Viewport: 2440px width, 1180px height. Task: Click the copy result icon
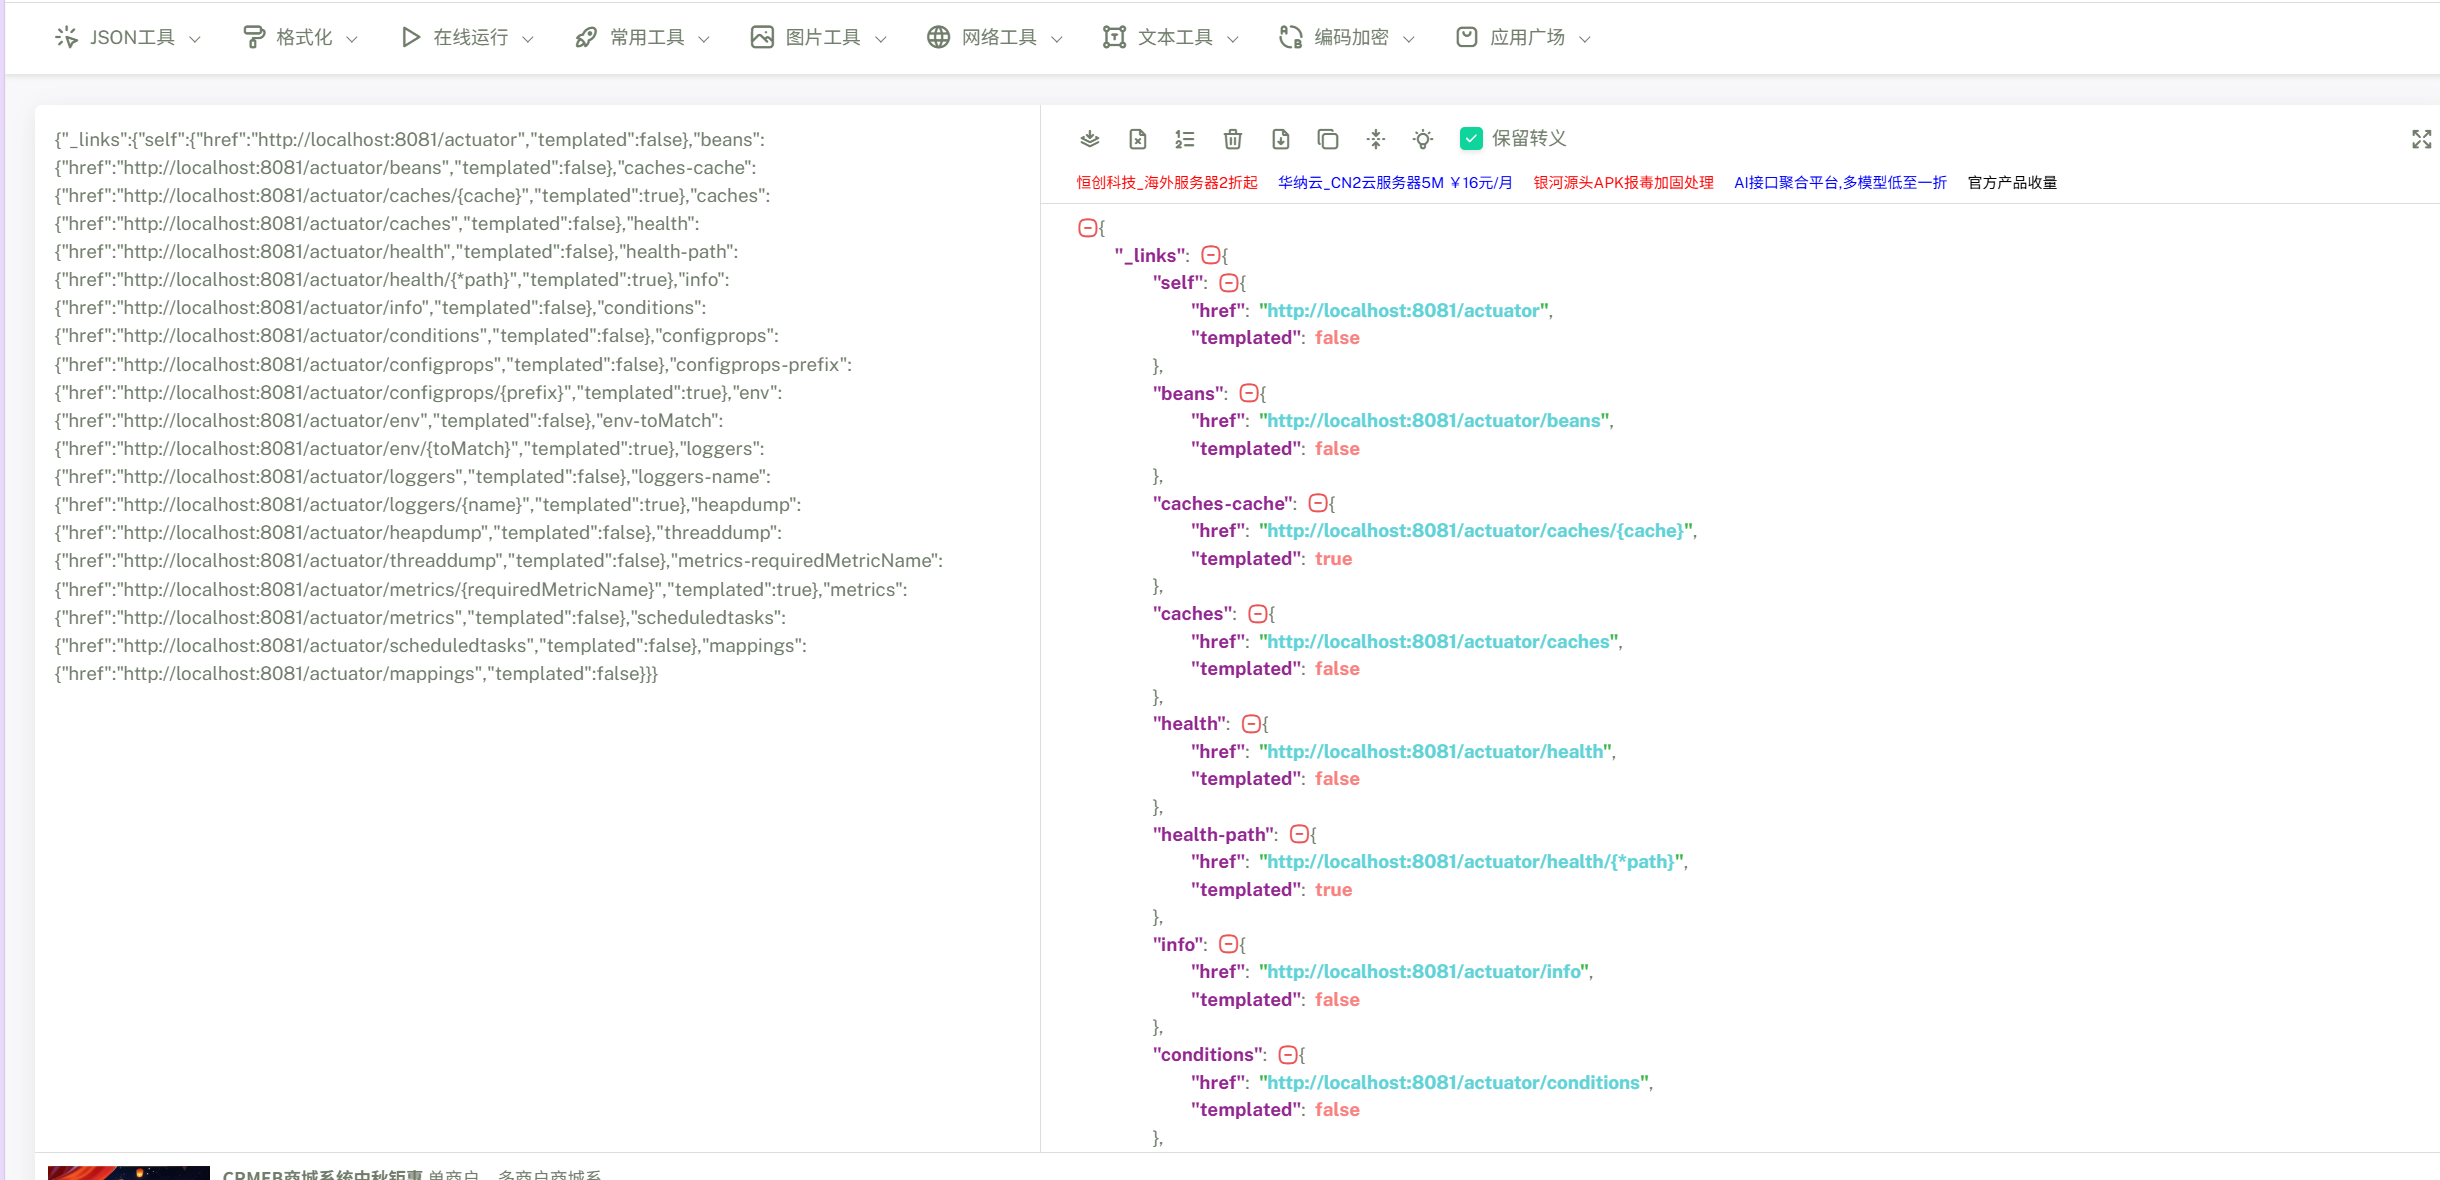[x=1327, y=139]
